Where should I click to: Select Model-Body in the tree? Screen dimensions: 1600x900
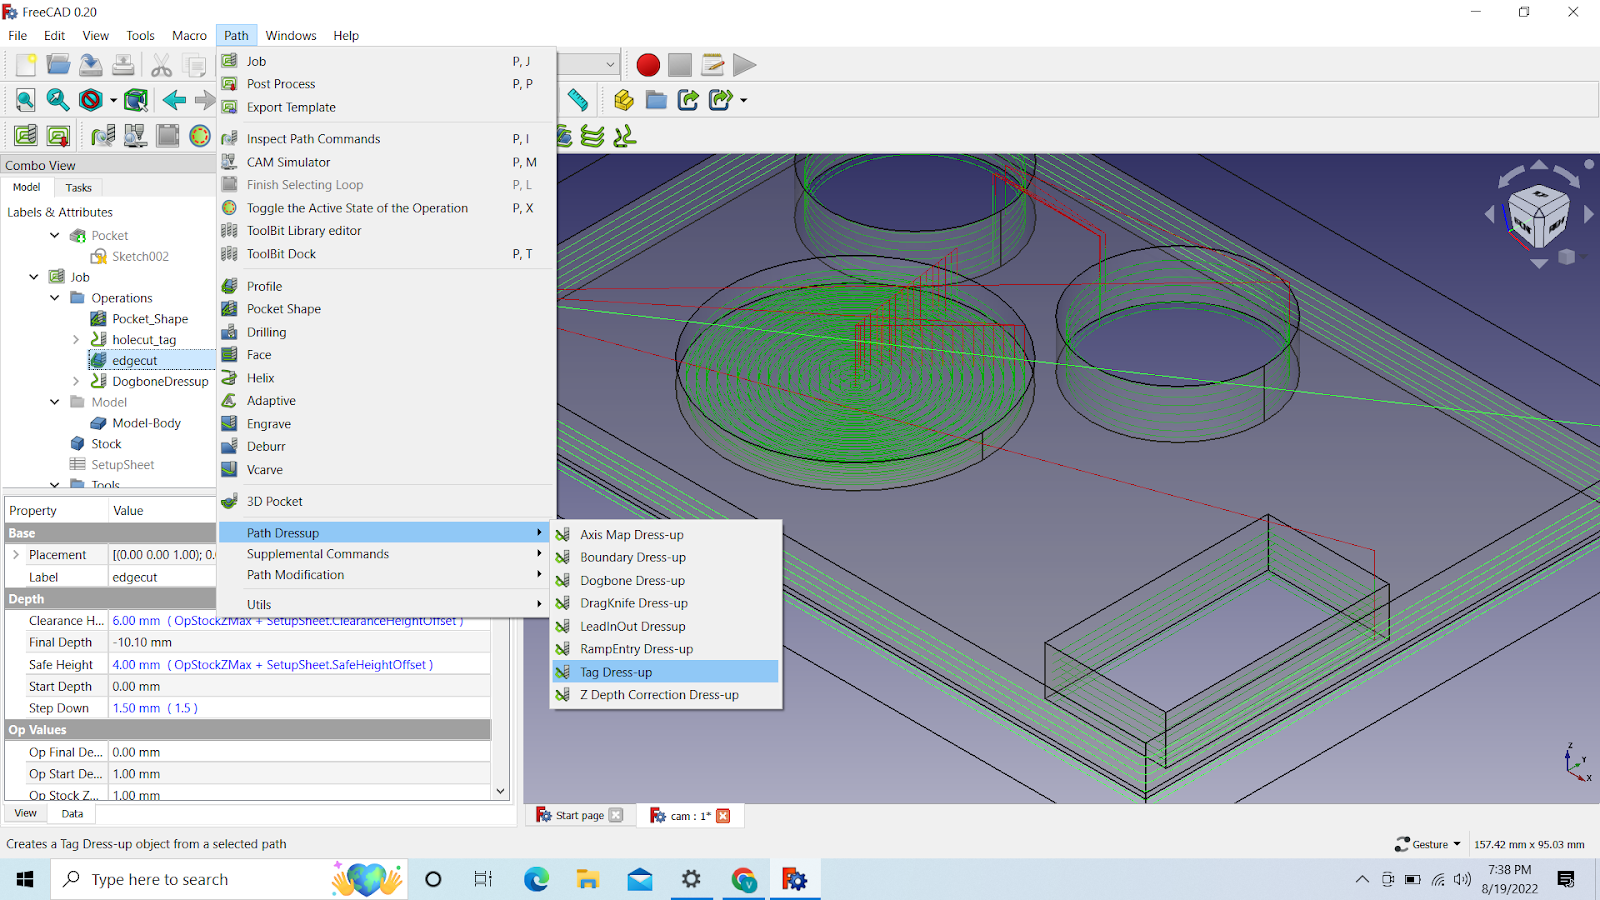click(146, 423)
